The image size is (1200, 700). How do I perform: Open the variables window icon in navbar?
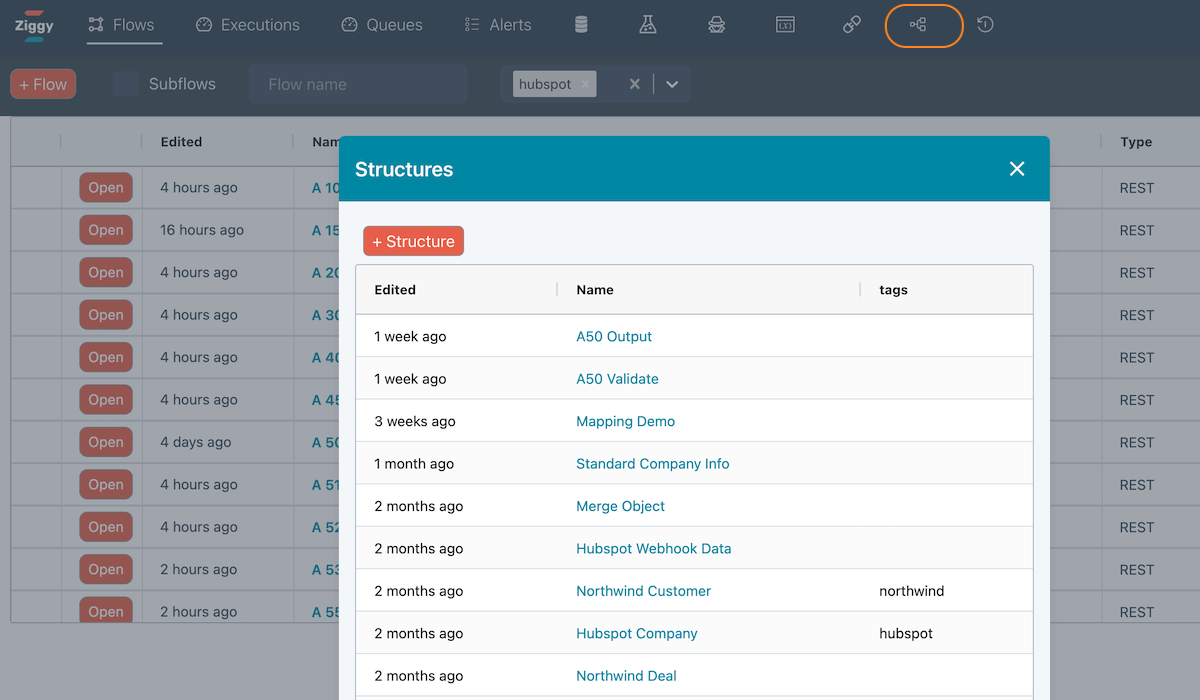(785, 25)
